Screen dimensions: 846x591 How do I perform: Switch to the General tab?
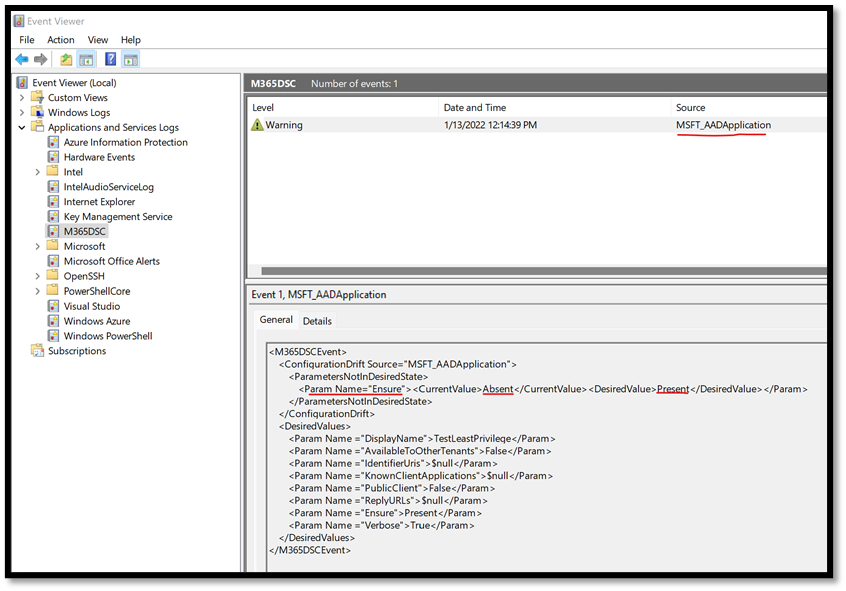[x=276, y=320]
